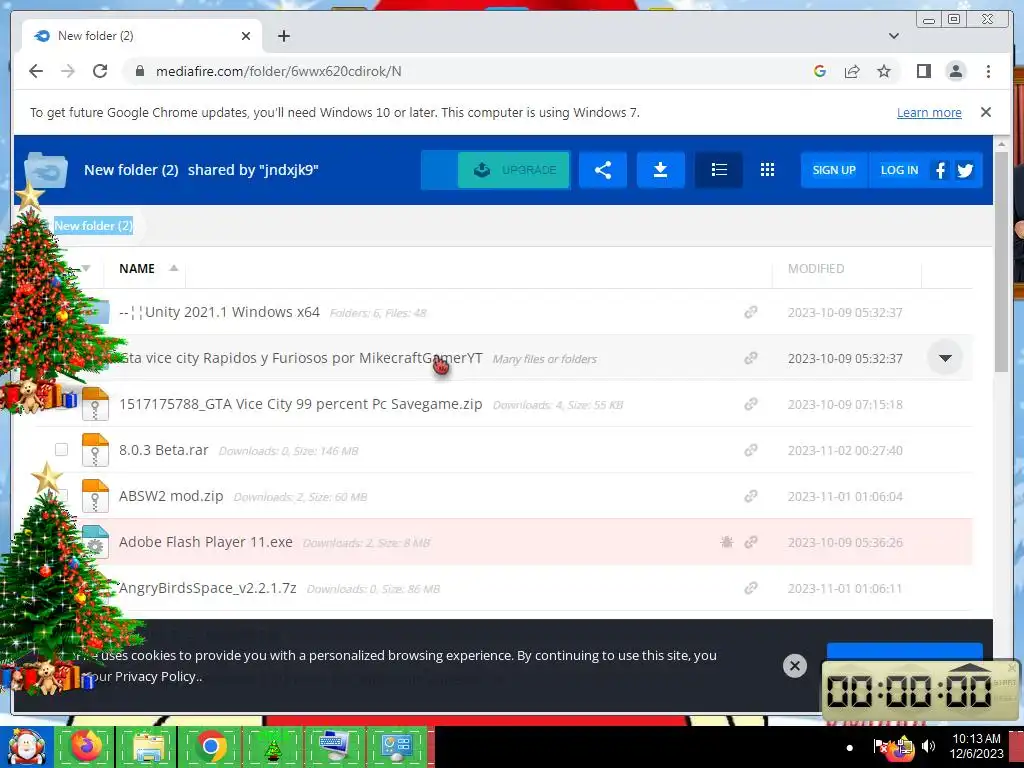Screen dimensions: 1024x768
Task: Open 1517175788_GTA Vice City Savegame.zip file
Action: (x=300, y=404)
